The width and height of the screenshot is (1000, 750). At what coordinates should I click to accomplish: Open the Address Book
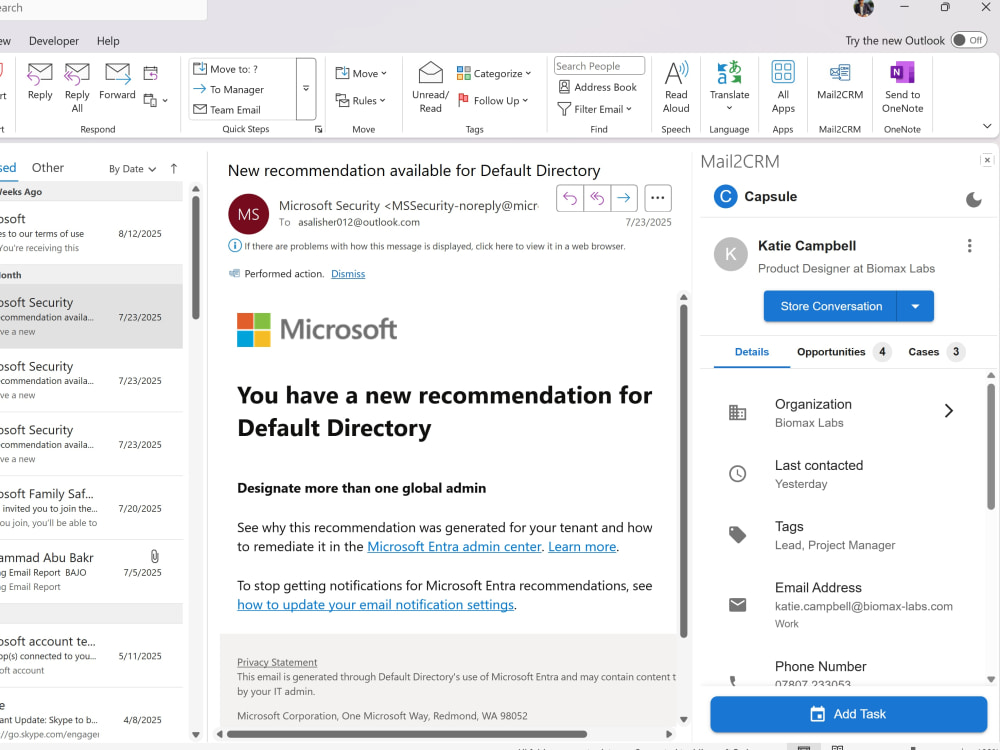598,87
